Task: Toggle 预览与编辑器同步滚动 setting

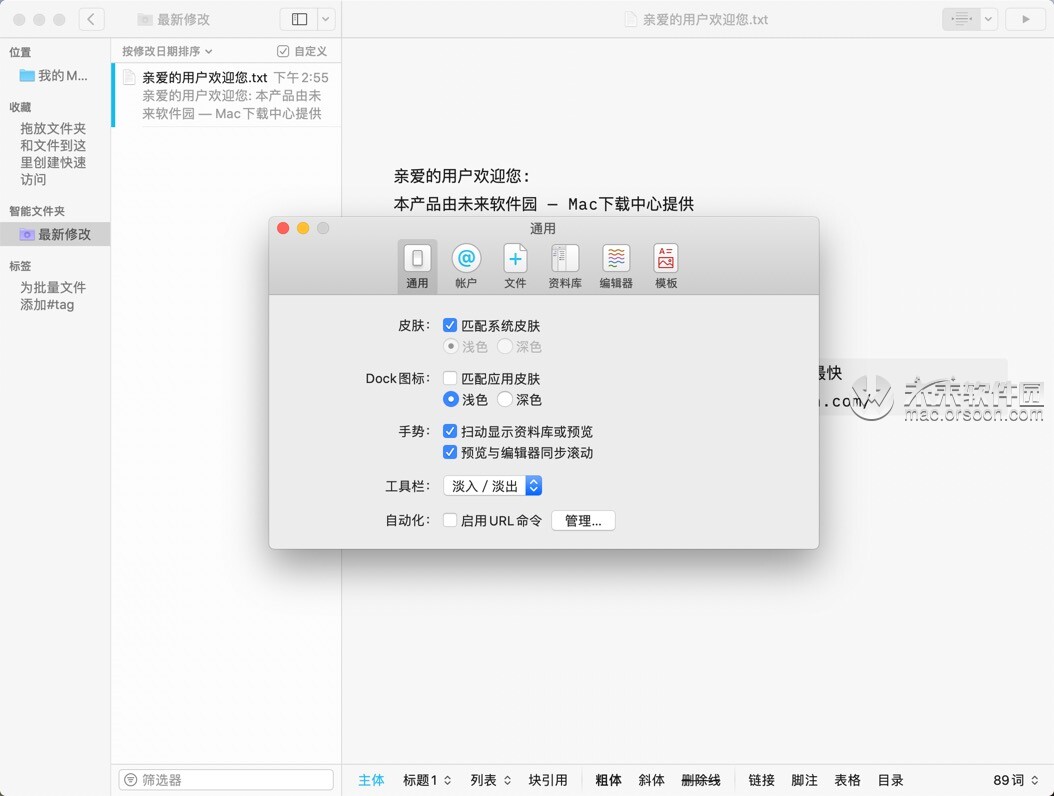Action: tap(449, 452)
